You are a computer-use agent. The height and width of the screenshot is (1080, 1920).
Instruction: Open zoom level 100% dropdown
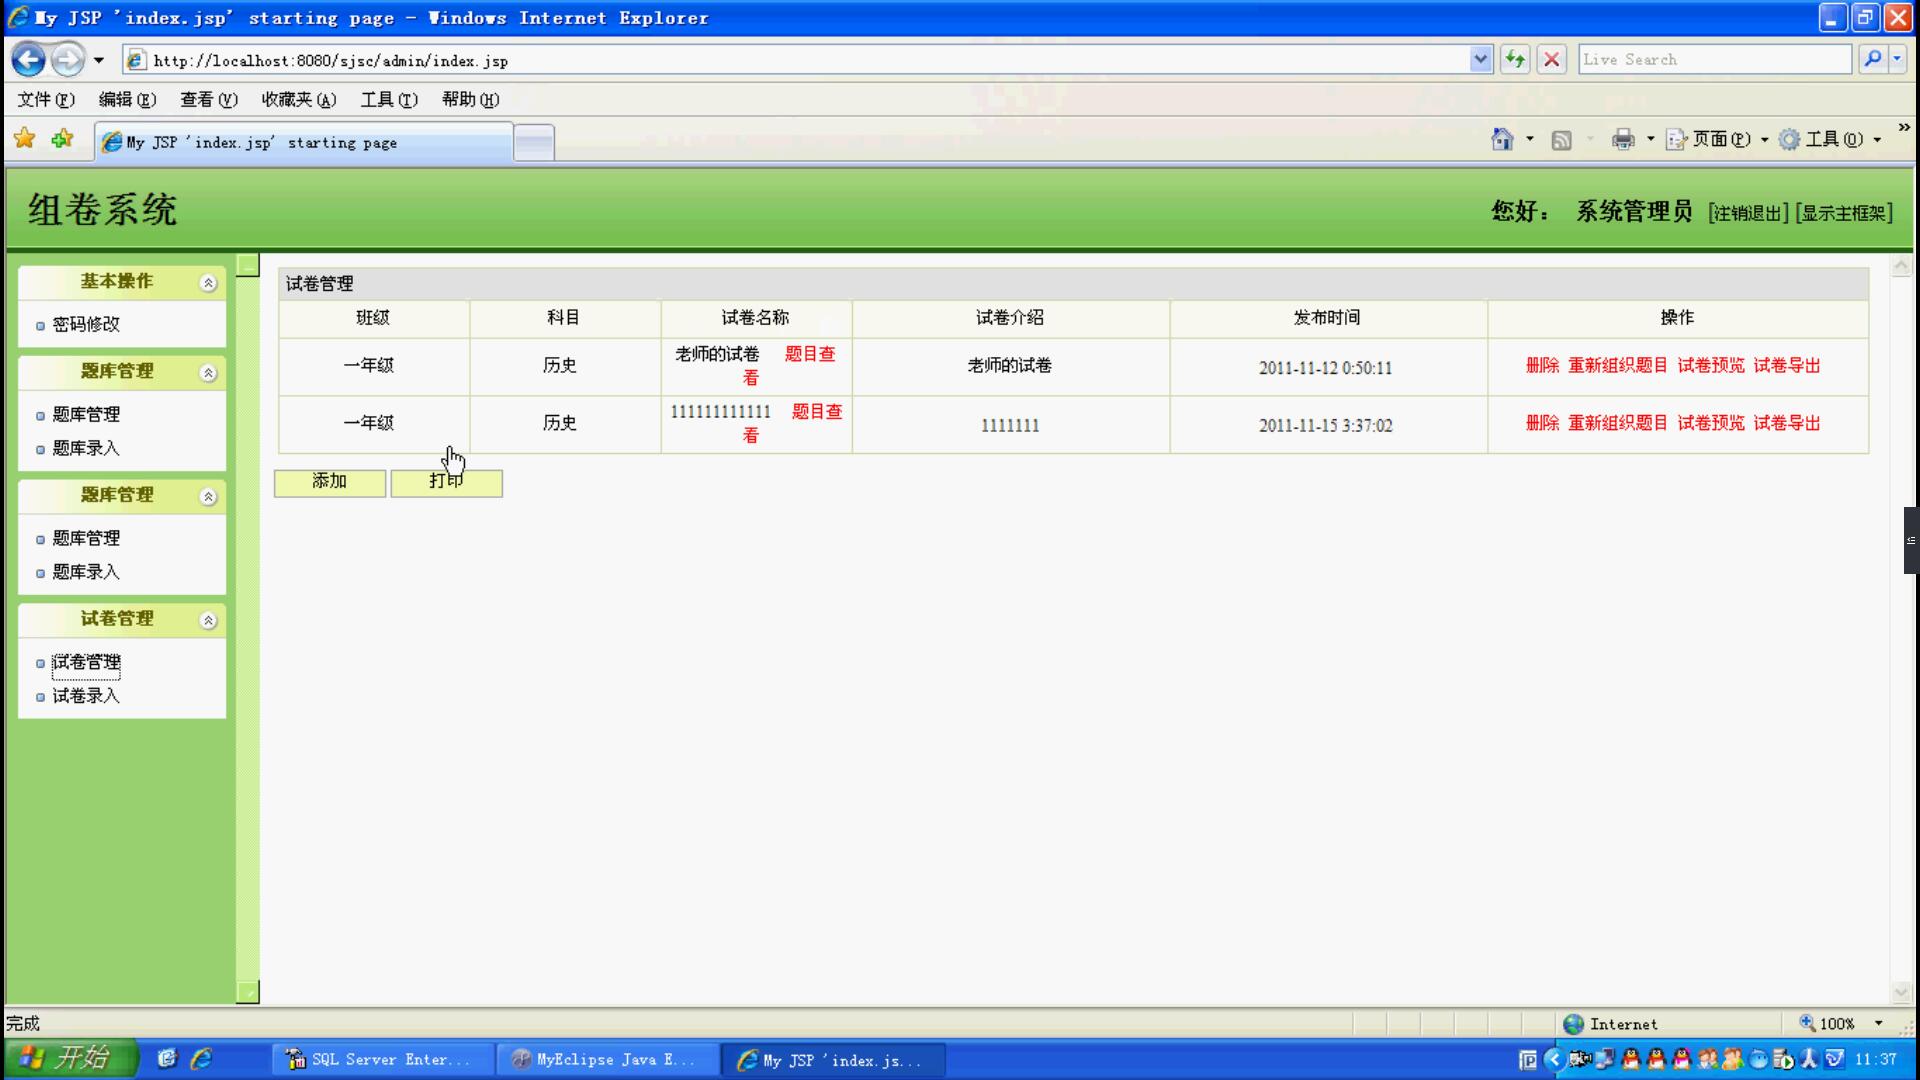coord(1878,1023)
